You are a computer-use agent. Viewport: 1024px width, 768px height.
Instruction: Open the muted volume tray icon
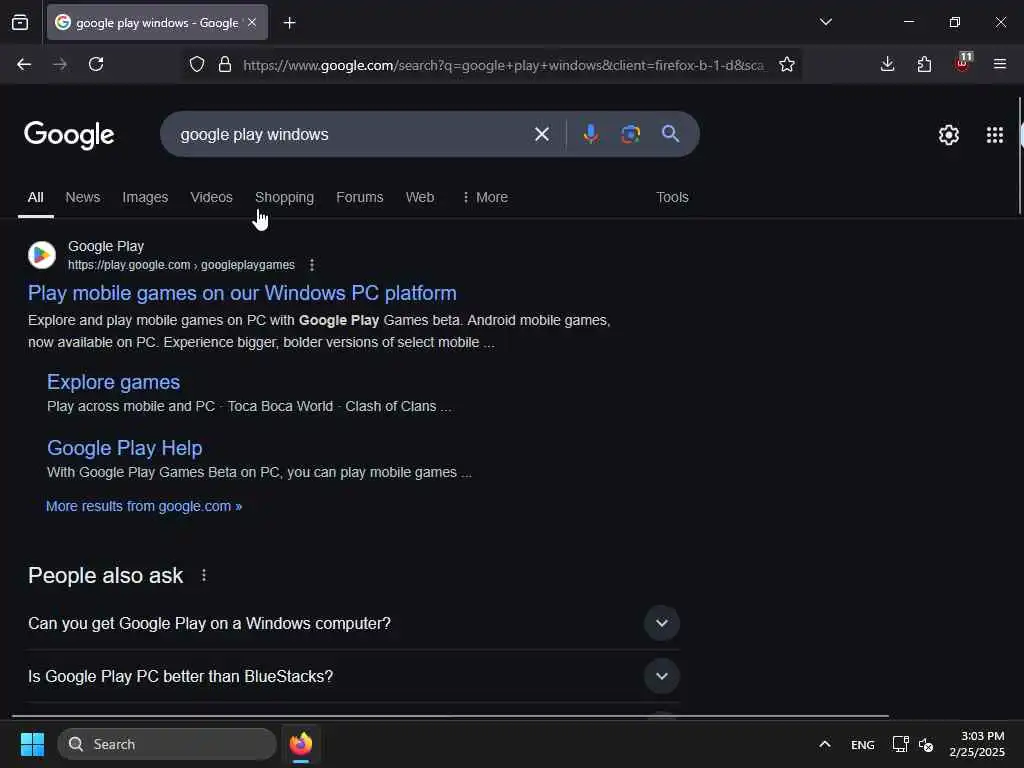[925, 744]
